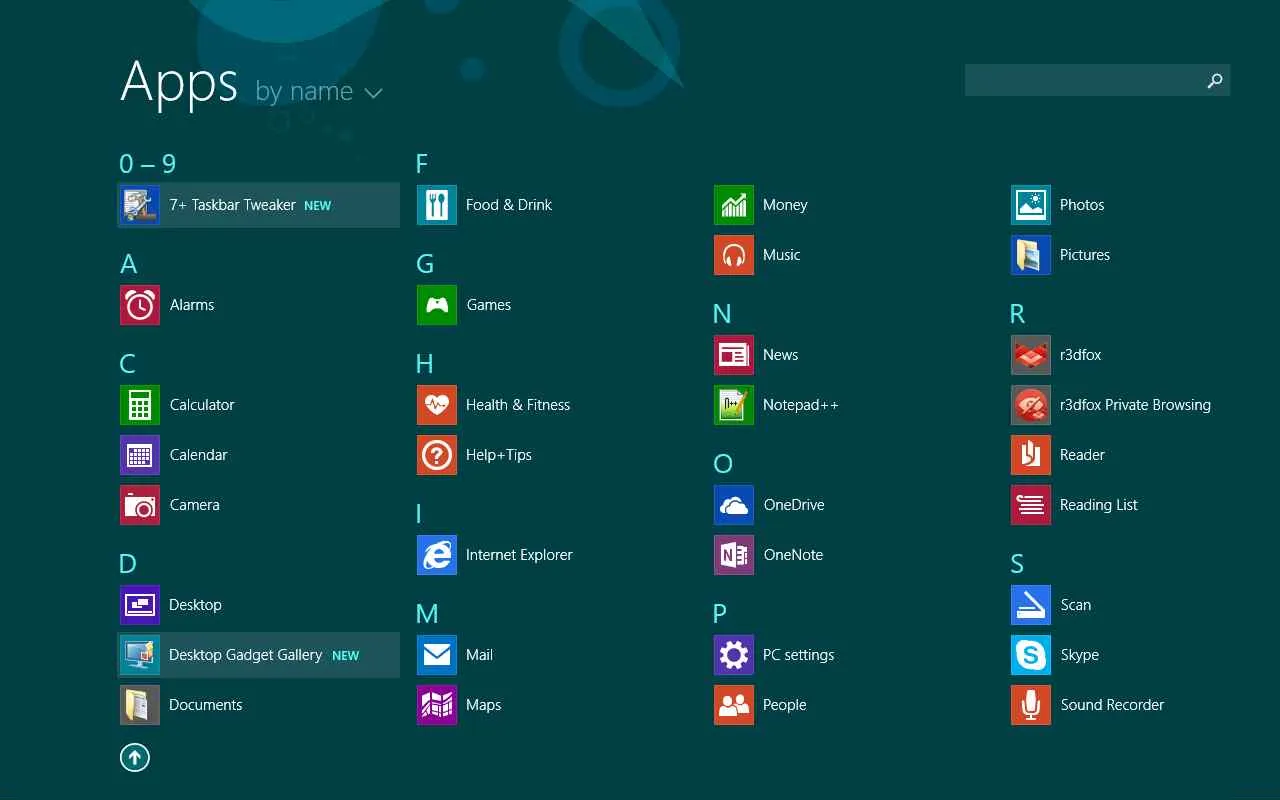Click the 'G' group header
Screen dimensions: 1280x800
point(425,264)
